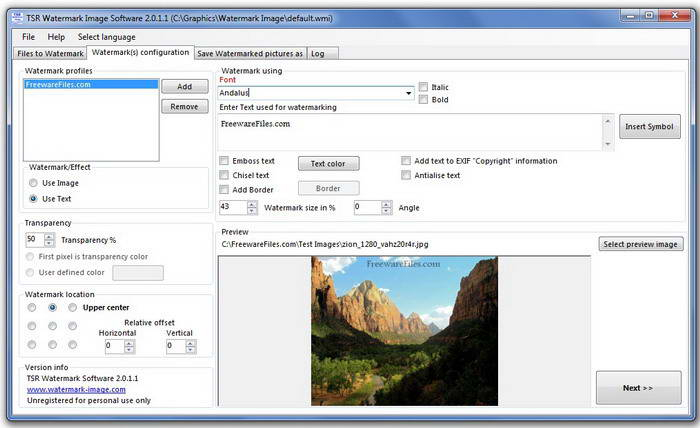Screen dimensions: 700x428
Task: Enable the Emboss text checkbox
Action: click(224, 161)
